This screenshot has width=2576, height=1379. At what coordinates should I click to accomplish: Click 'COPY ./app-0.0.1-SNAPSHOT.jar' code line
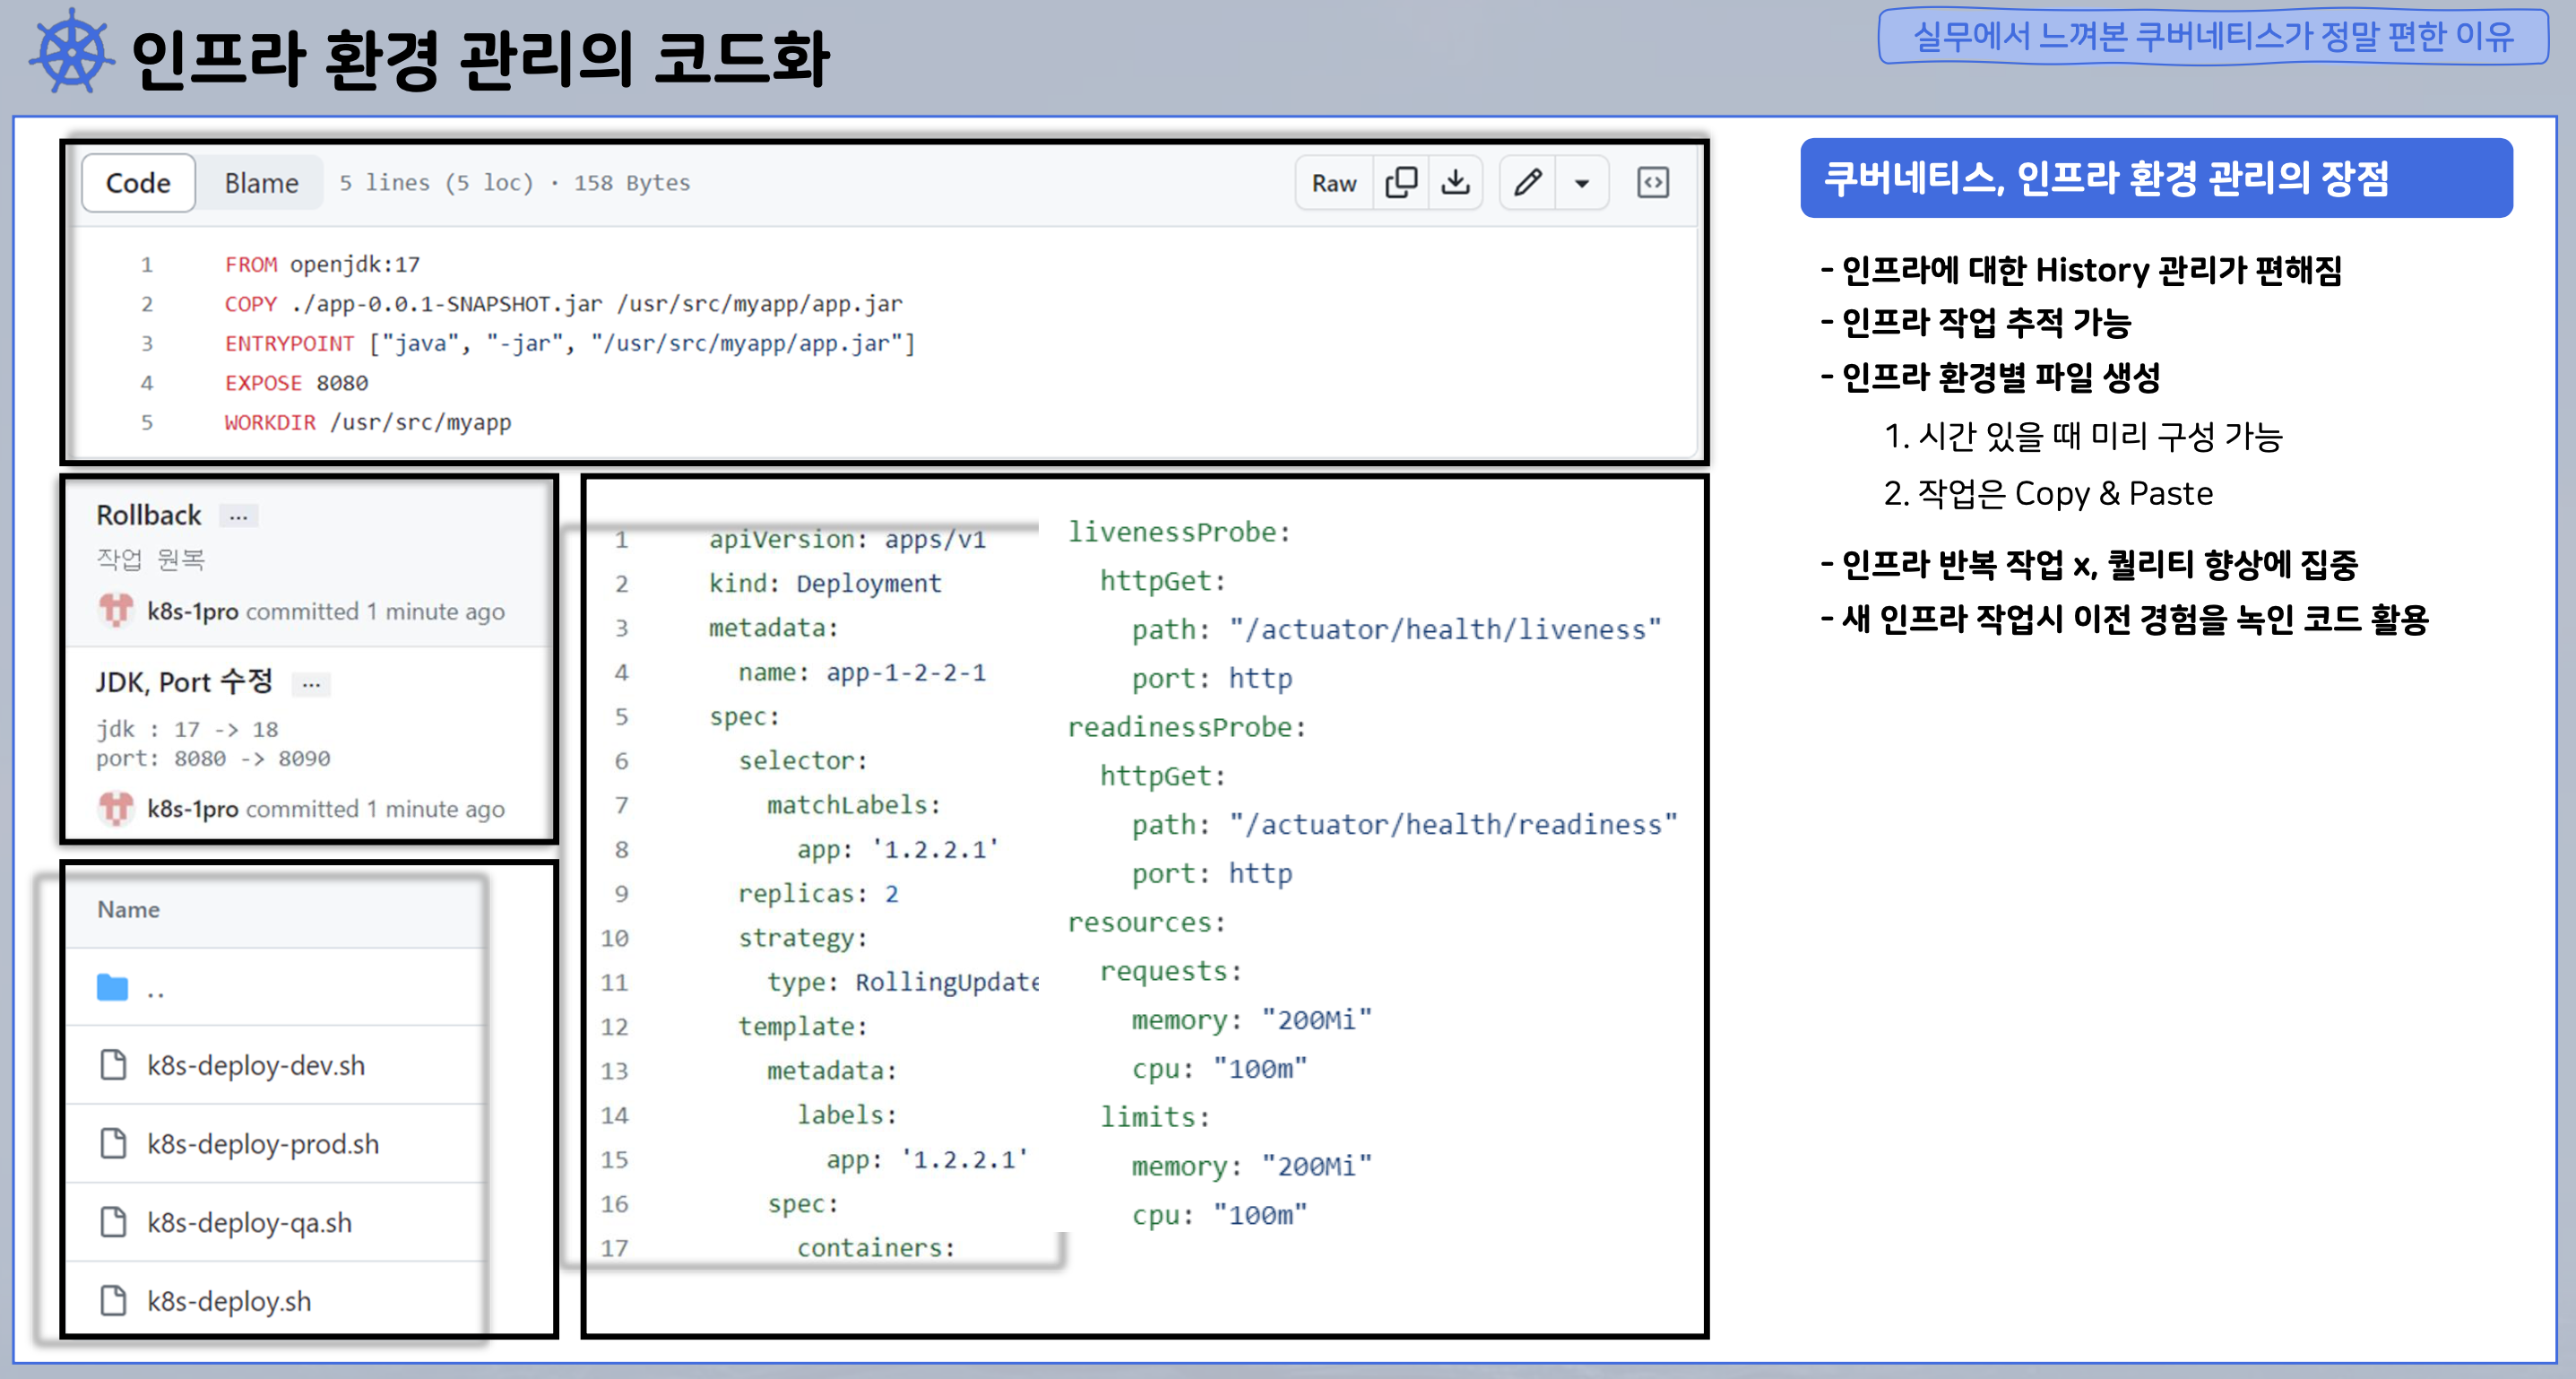(x=563, y=304)
